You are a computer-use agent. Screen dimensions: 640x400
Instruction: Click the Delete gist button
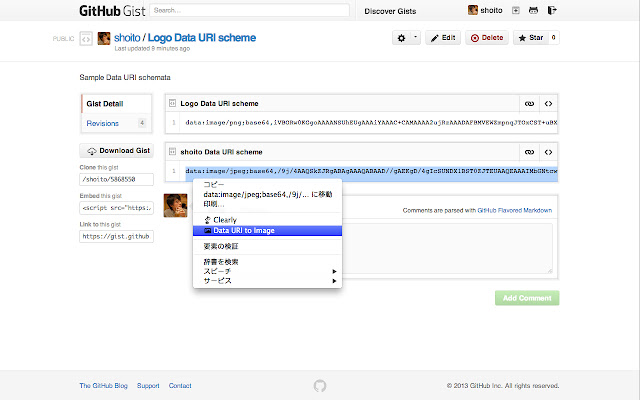[x=487, y=38]
